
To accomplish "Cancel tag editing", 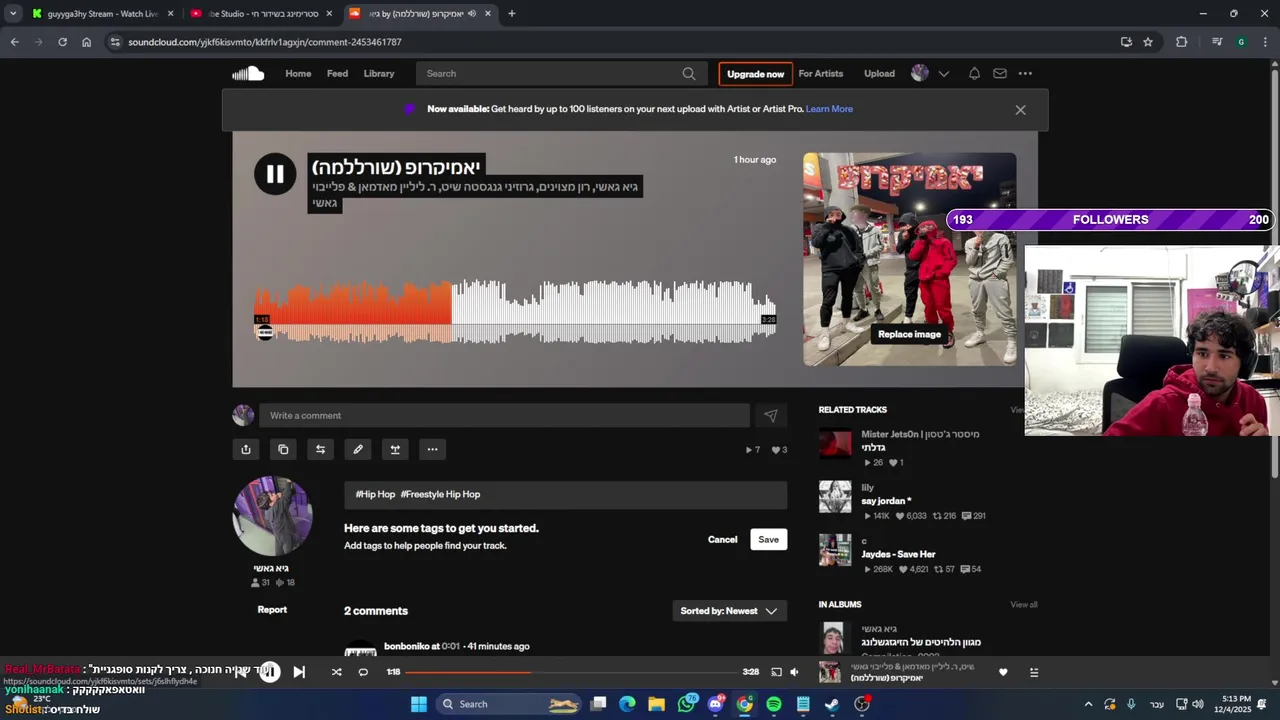I will point(722,539).
